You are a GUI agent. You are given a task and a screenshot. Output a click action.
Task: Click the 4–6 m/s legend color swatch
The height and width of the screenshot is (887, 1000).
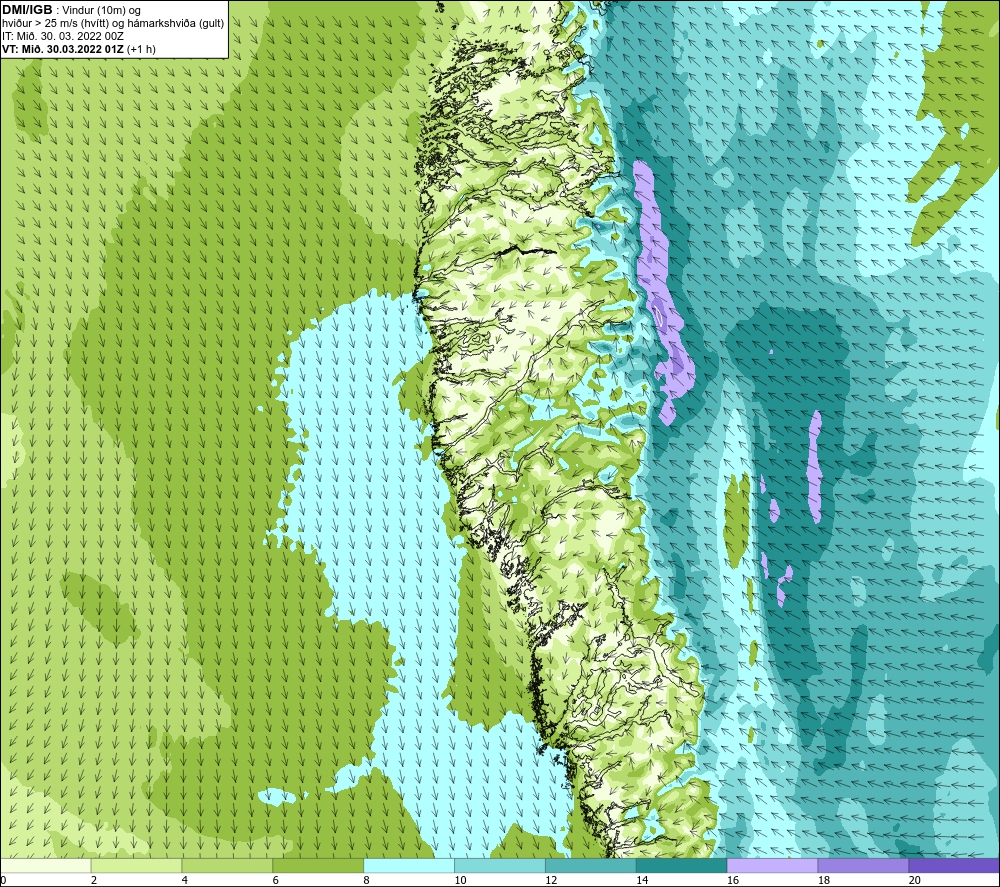point(227,866)
